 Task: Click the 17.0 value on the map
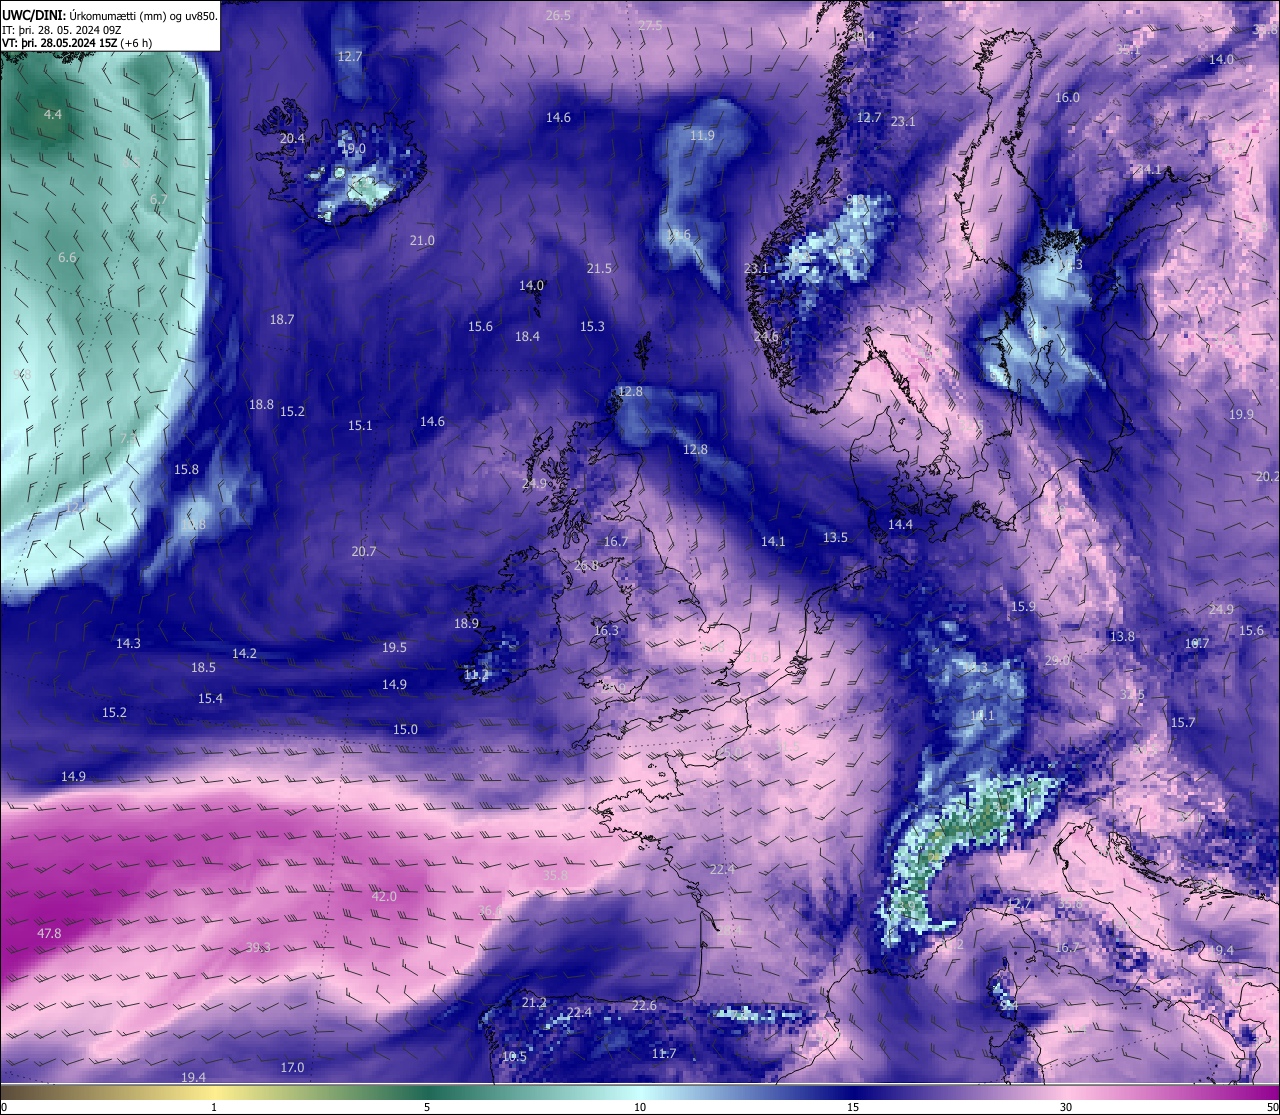(x=292, y=1068)
